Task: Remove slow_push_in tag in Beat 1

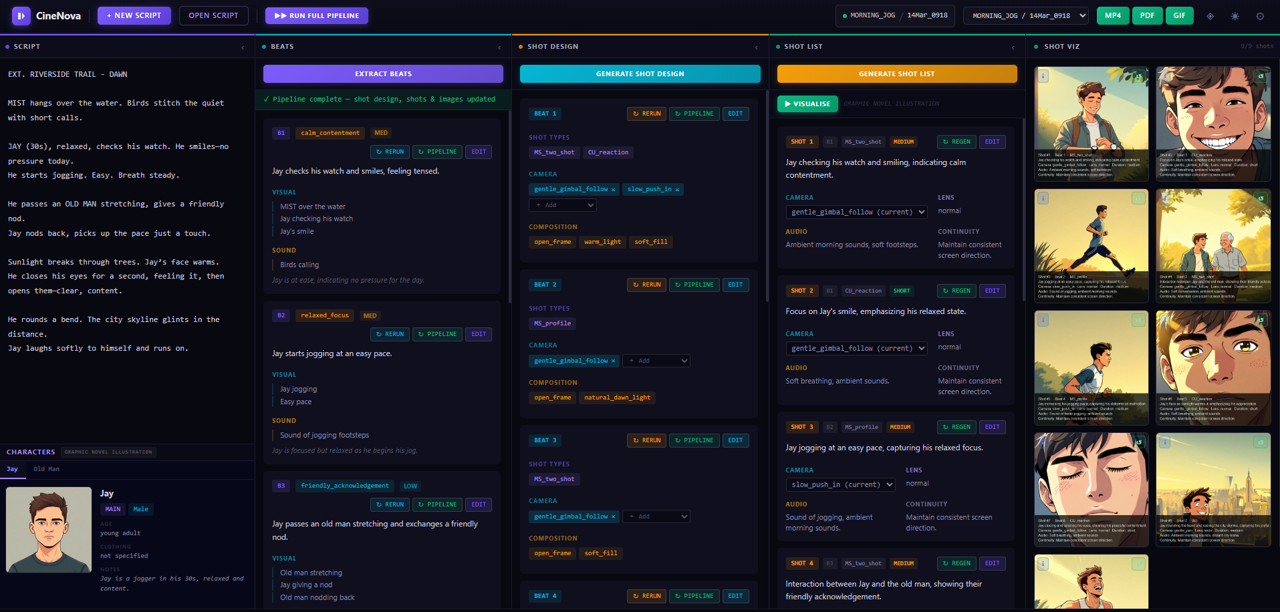Action: (677, 189)
